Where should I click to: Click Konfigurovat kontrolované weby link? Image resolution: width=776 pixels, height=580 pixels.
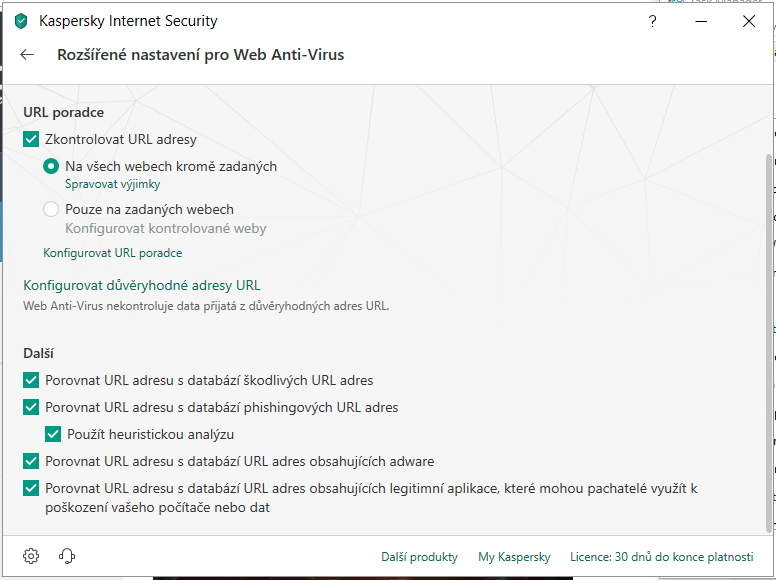pyautogui.click(x=166, y=228)
